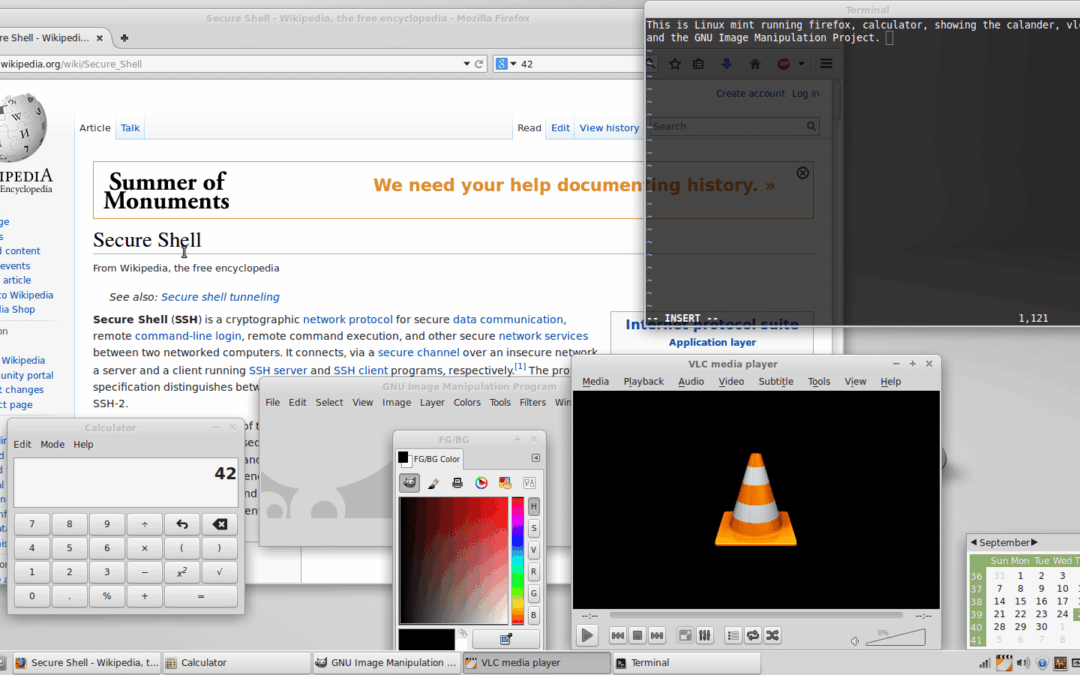The height and width of the screenshot is (675, 1080).
Task: Click the color picker button in FG/BG dialog
Action: coord(506,639)
